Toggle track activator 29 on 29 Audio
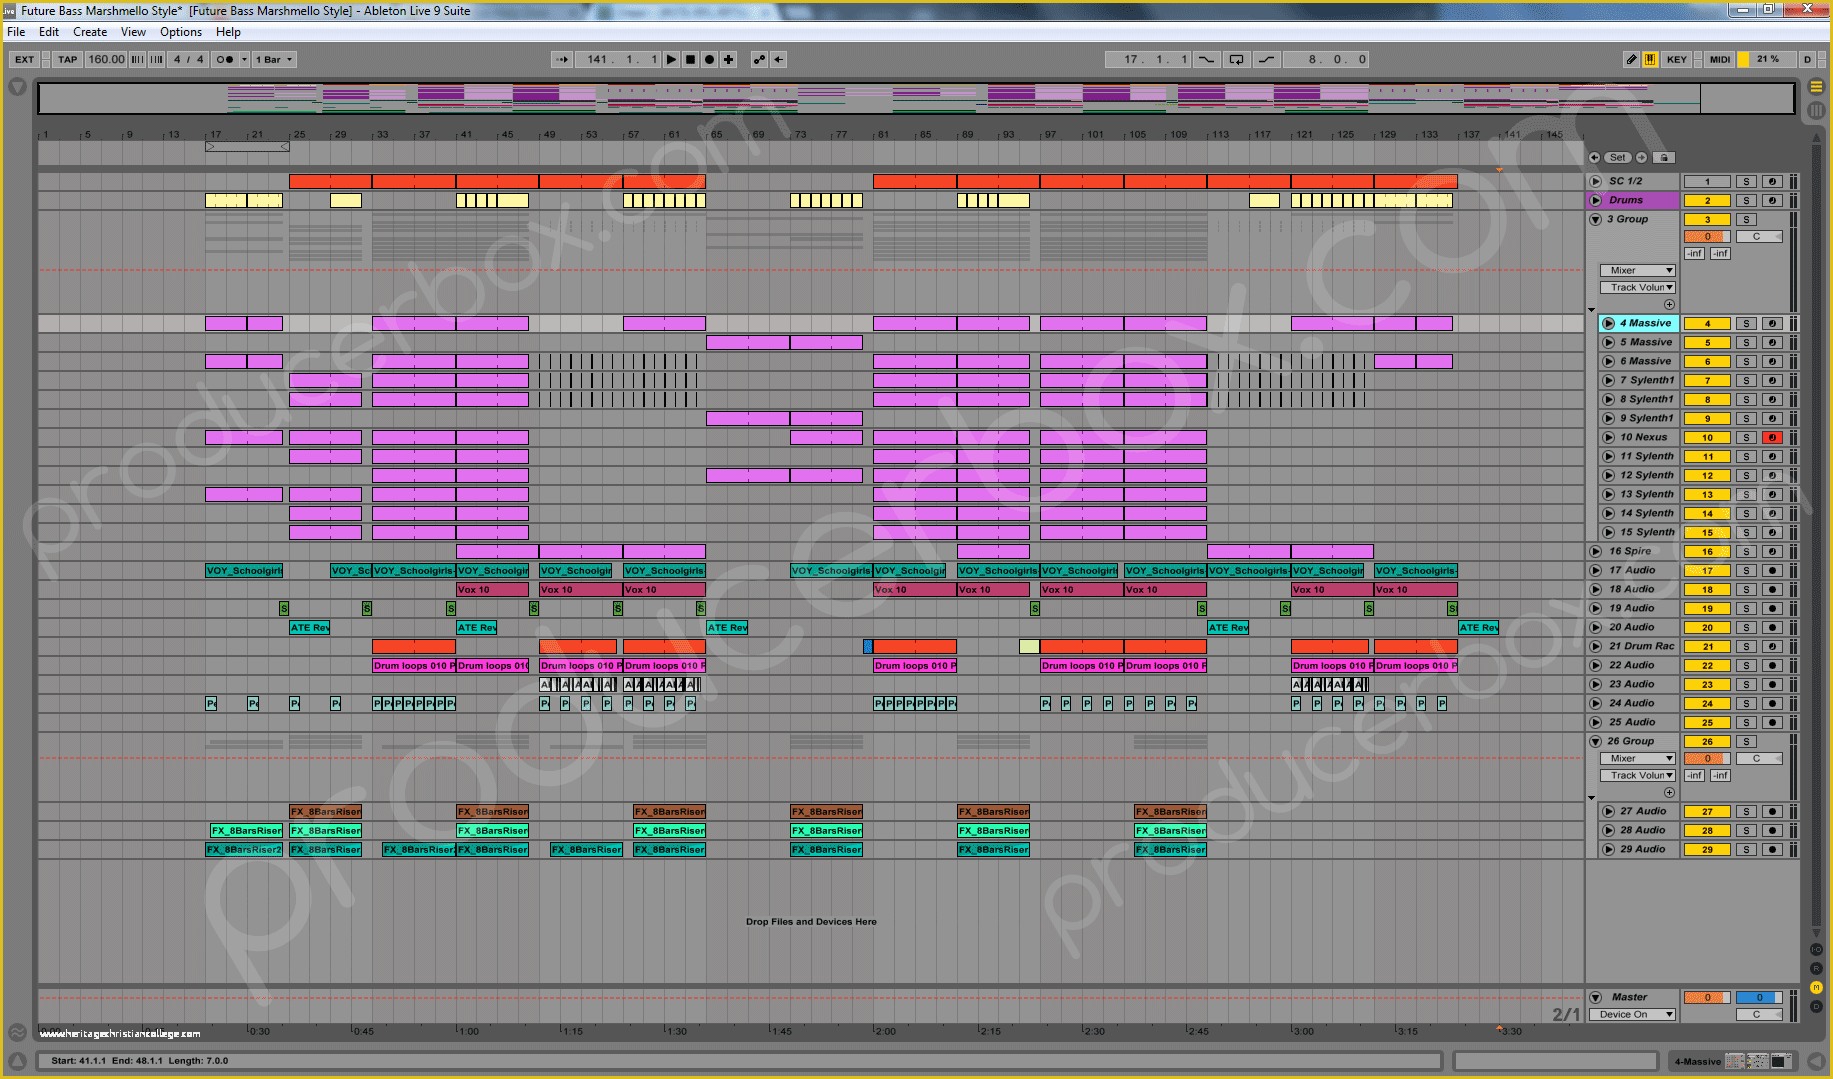This screenshot has width=1833, height=1079. point(1707,849)
